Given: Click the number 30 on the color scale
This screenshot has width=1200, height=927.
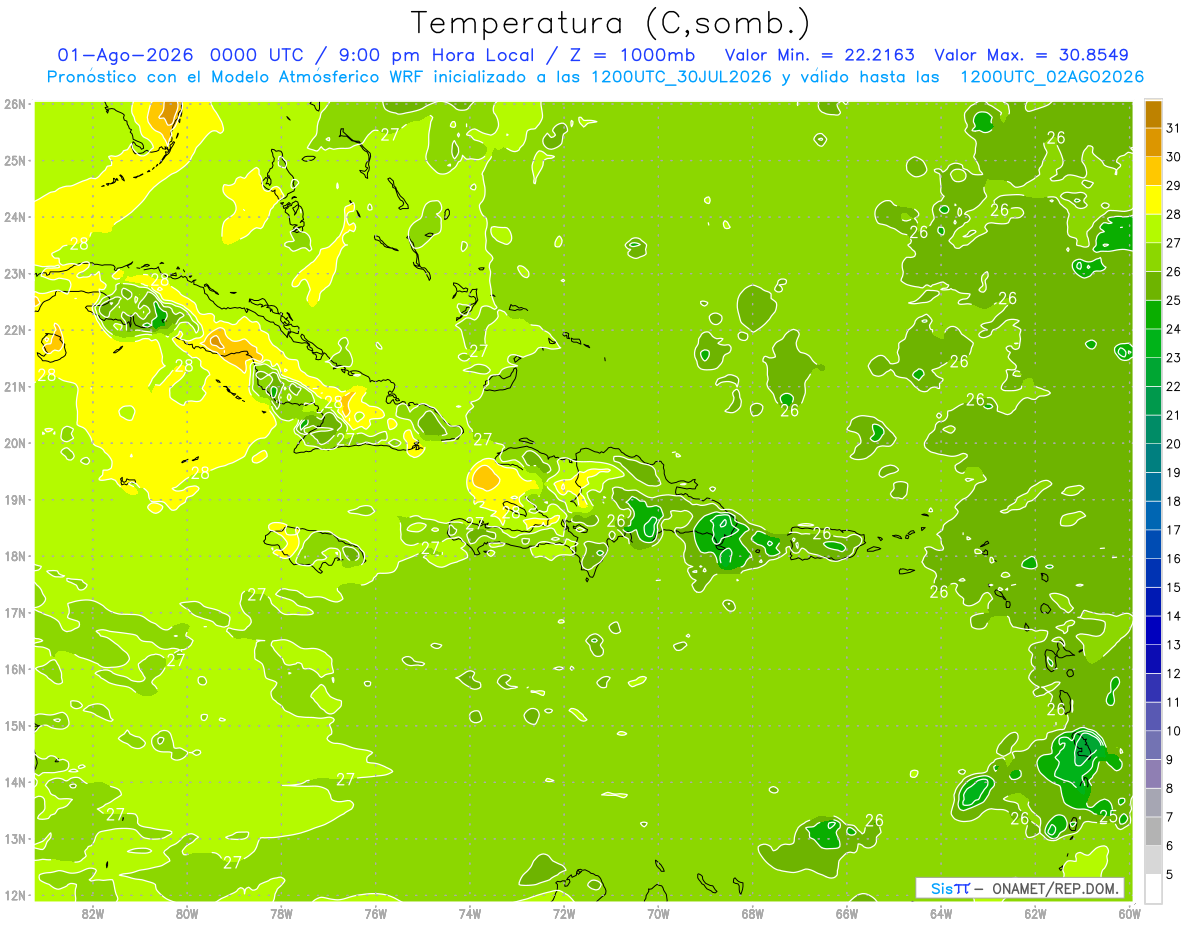Looking at the screenshot, I should pos(1174,157).
